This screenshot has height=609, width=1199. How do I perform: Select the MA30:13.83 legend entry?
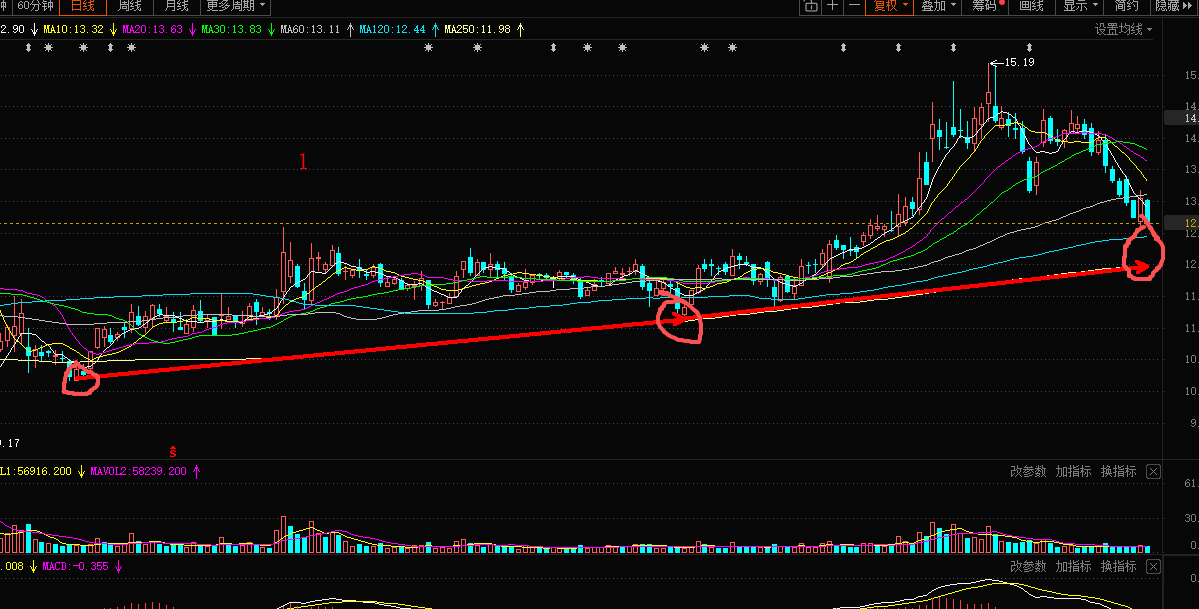(231, 29)
